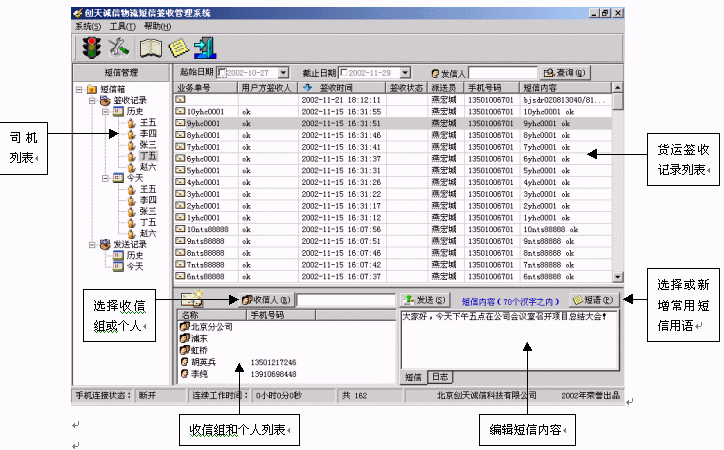Open the book icon in toolbar

(x=150, y=47)
